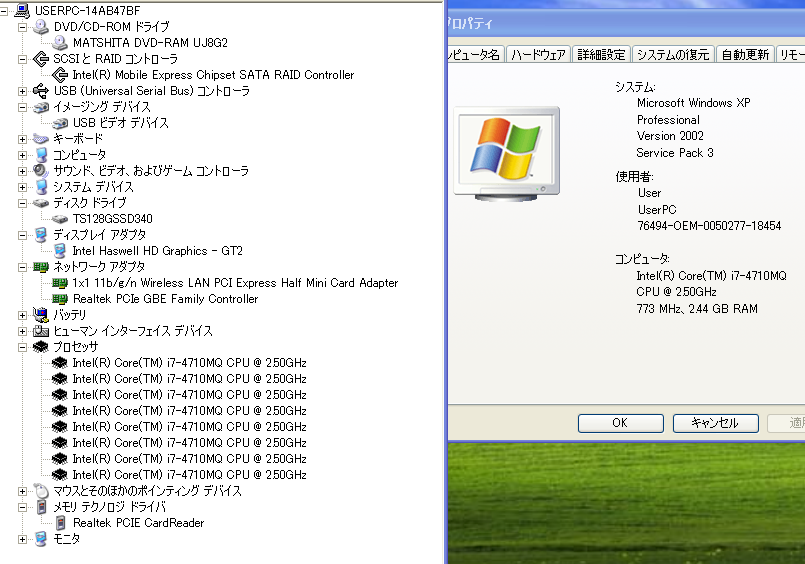The image size is (805, 564).
Task: Click the システム デバイス icon
Action: coord(41,187)
